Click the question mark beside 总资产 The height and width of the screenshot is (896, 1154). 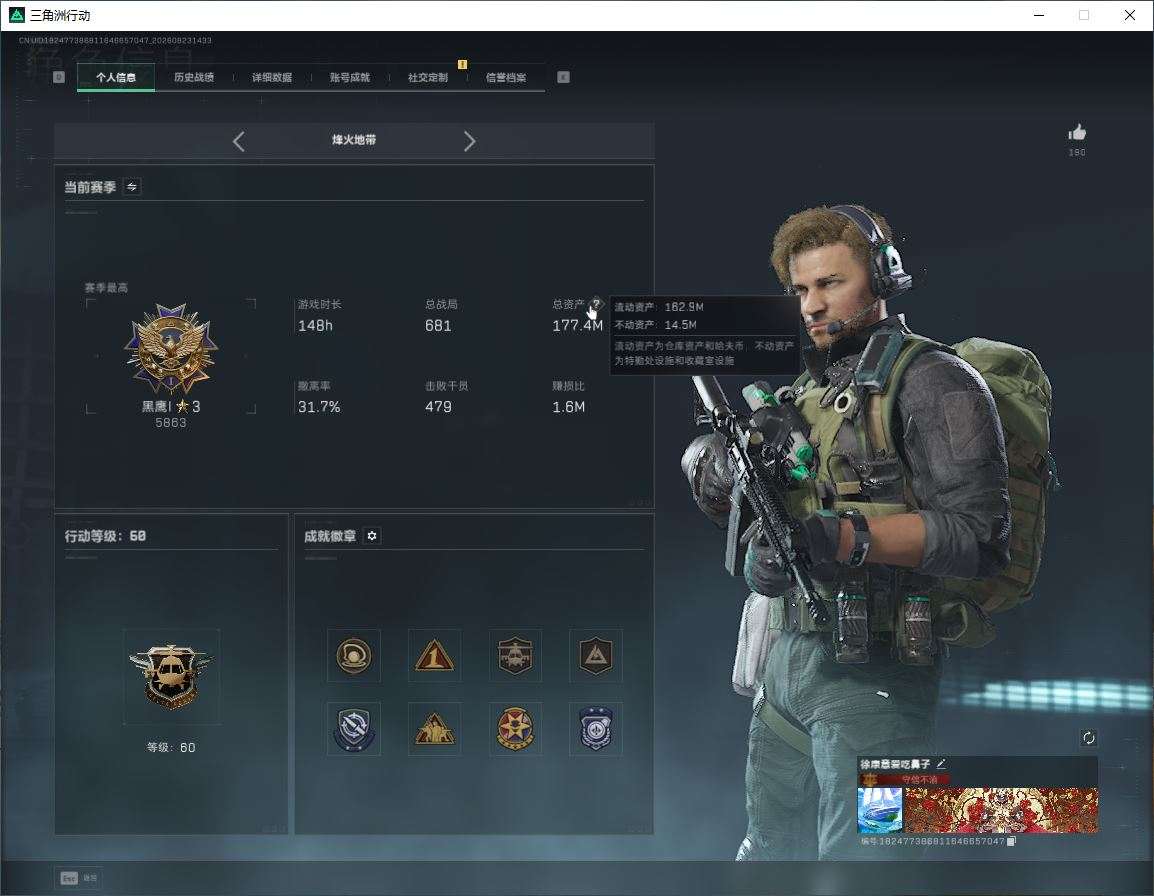click(595, 303)
